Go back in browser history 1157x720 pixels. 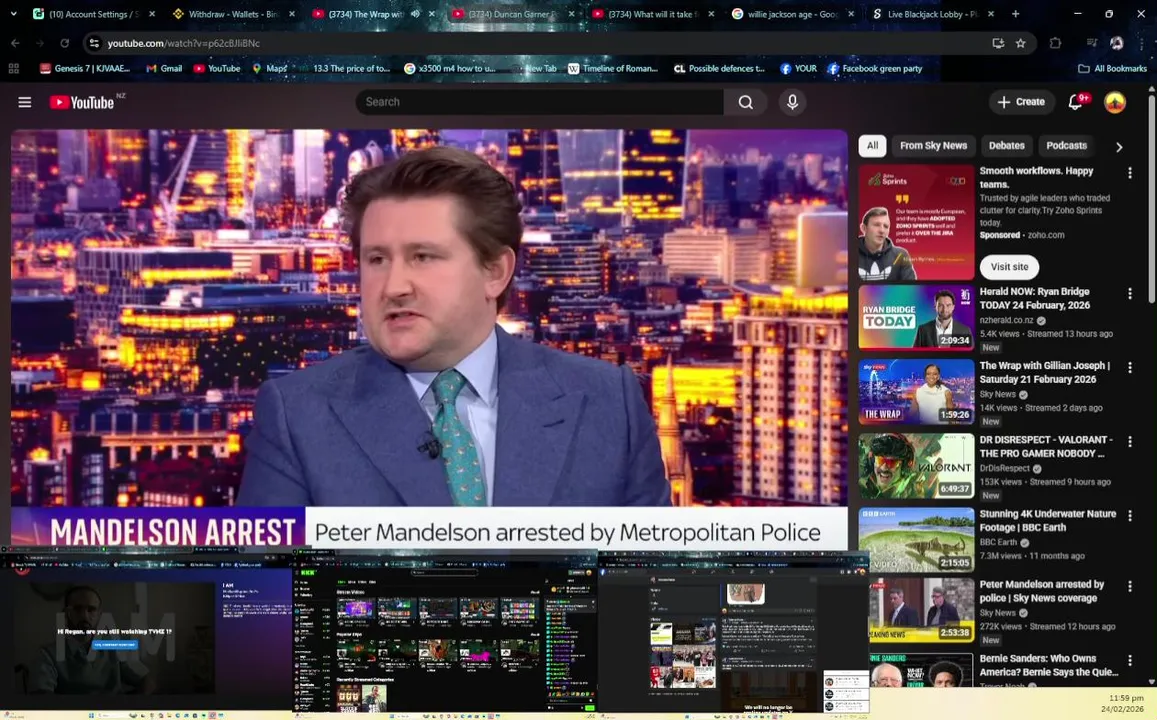[15, 44]
